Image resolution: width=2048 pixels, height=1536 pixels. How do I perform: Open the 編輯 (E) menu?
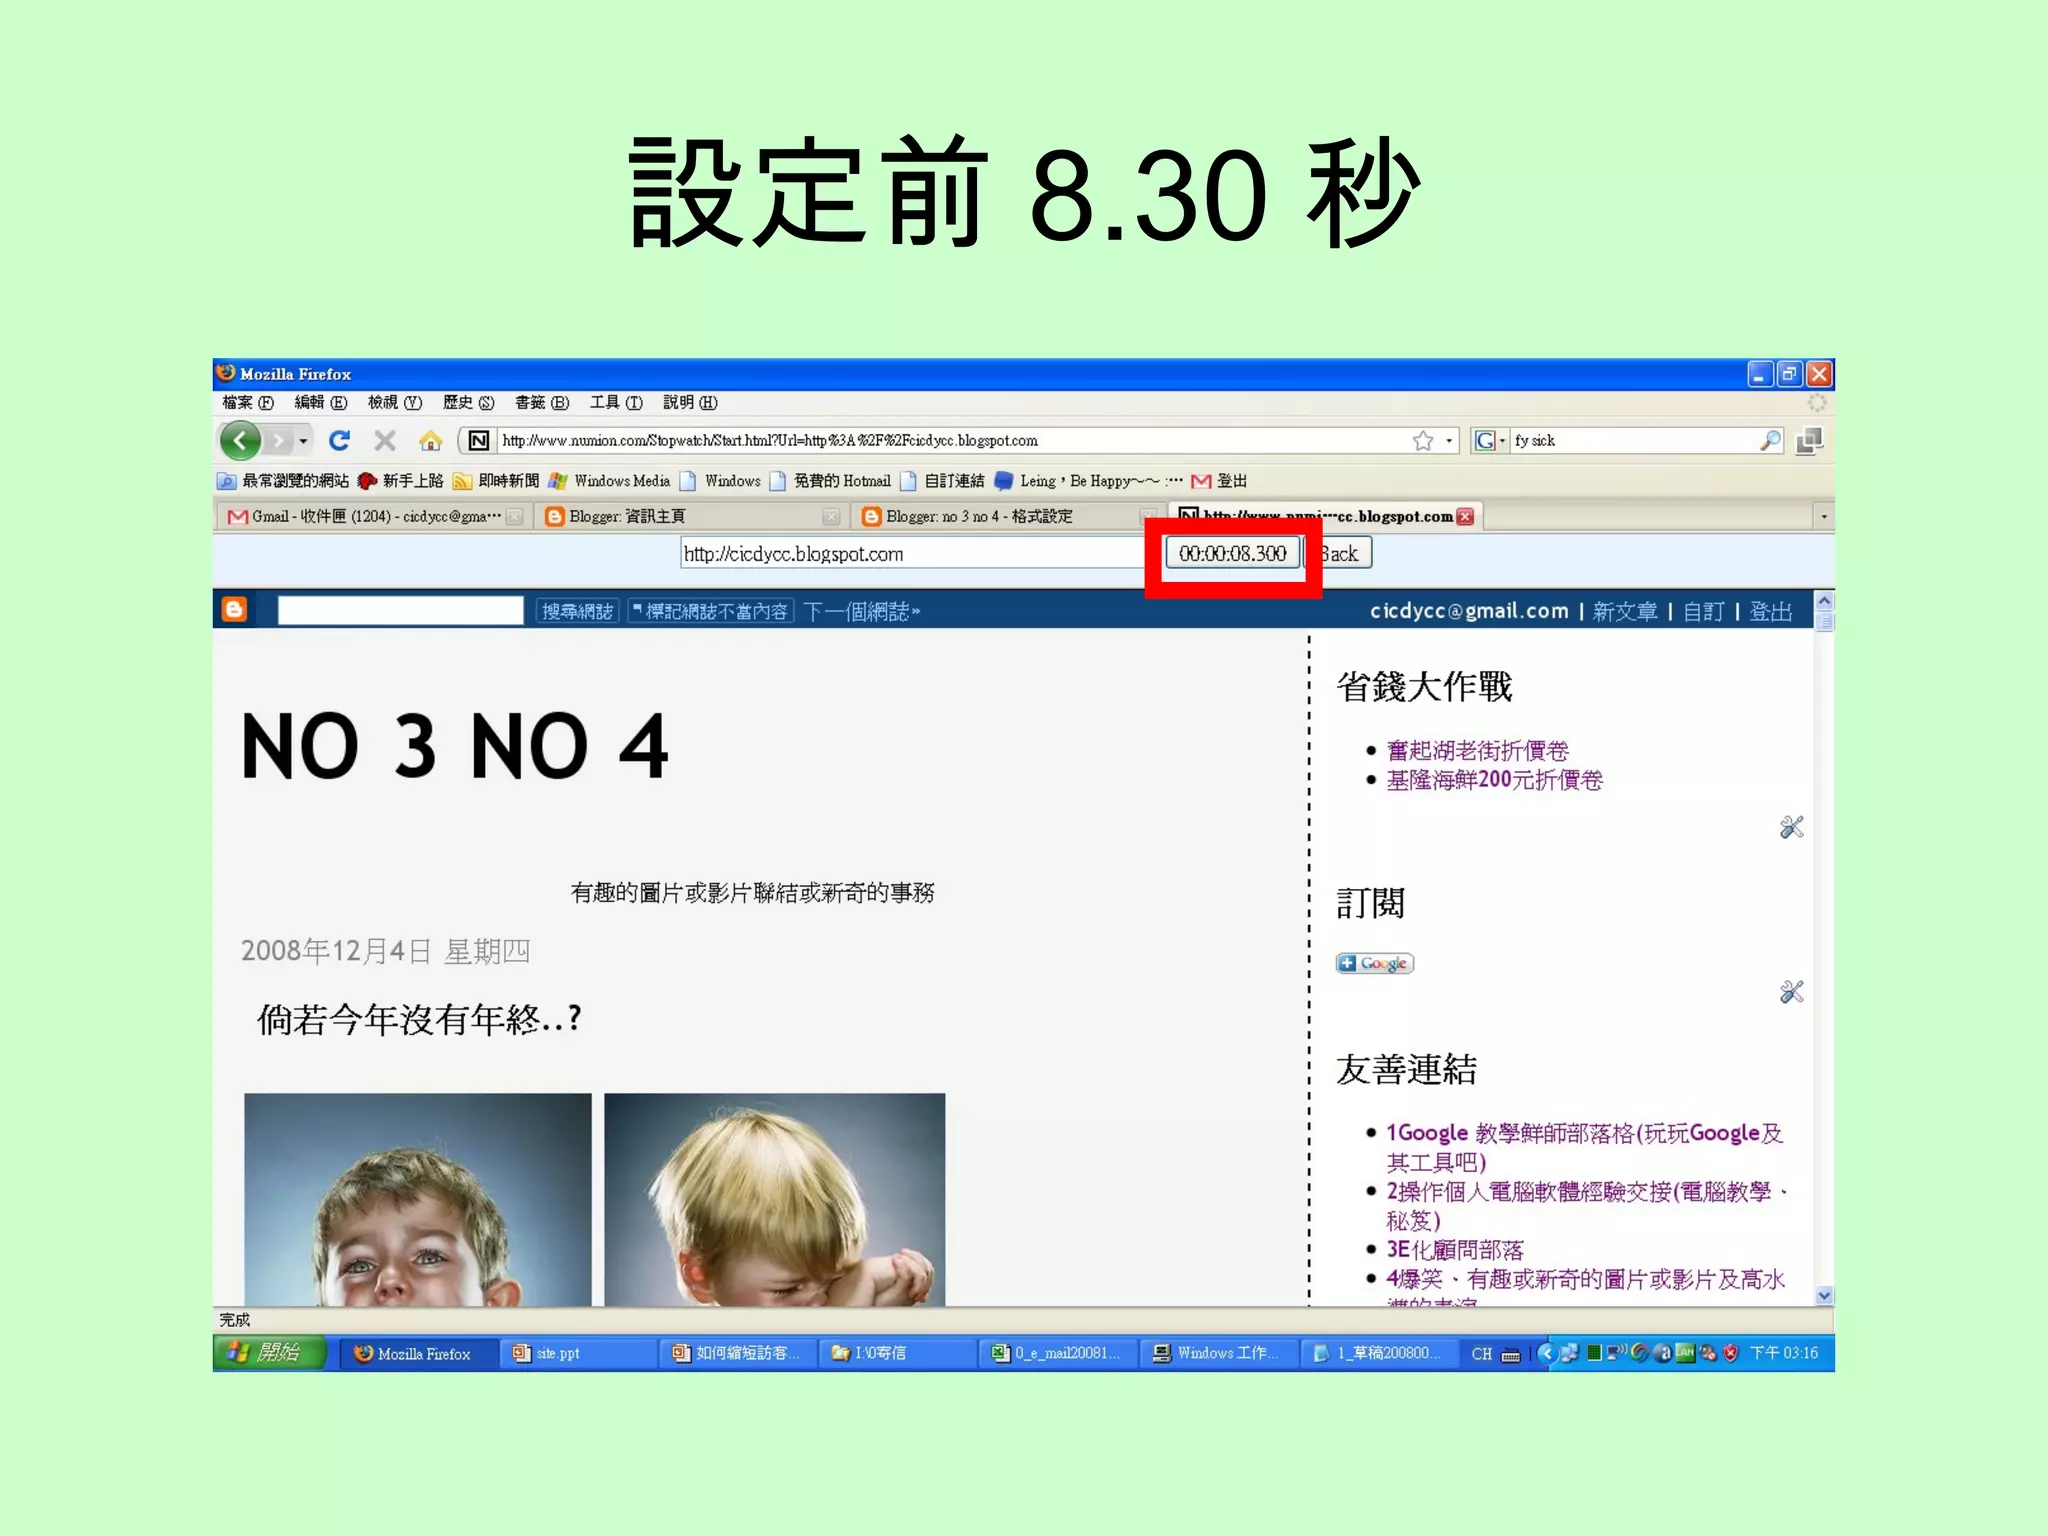[x=320, y=402]
